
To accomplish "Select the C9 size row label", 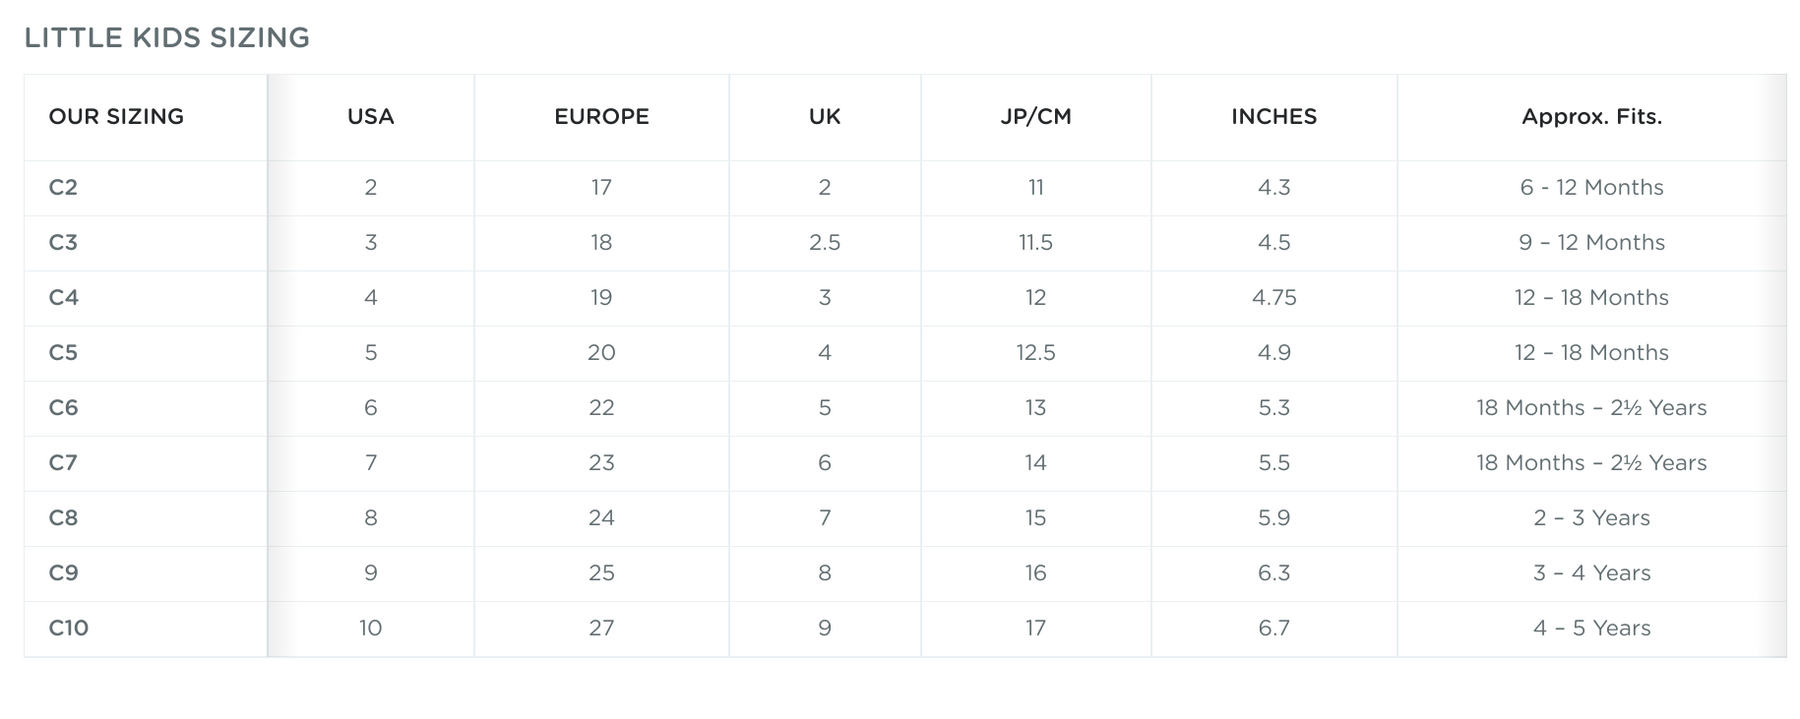I will pyautogui.click(x=63, y=572).
